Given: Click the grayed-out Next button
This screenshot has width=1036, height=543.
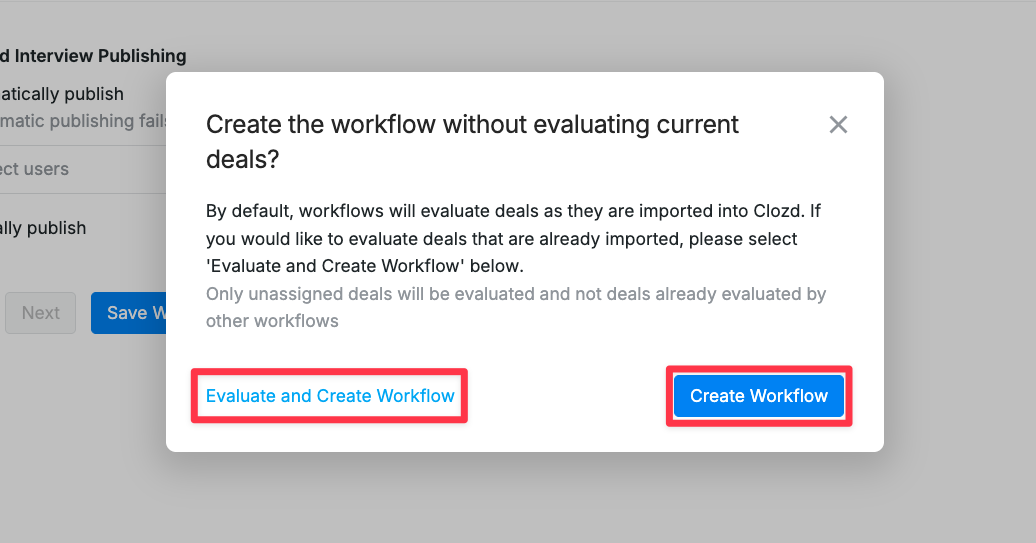Looking at the screenshot, I should 40,313.
